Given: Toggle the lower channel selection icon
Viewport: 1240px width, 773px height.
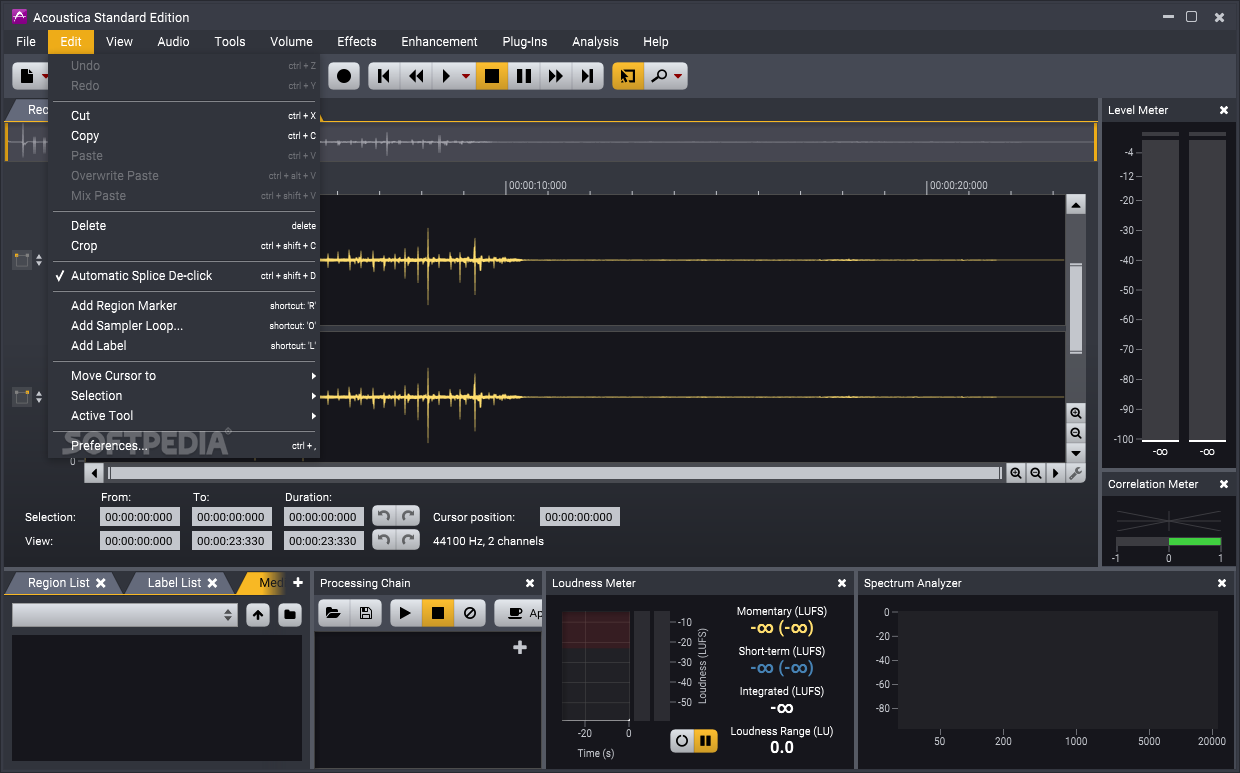Looking at the screenshot, I should (x=22, y=397).
